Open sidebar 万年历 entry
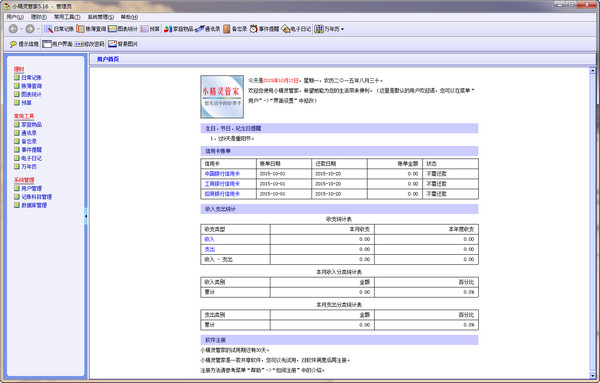This screenshot has width=600, height=383. [x=25, y=167]
